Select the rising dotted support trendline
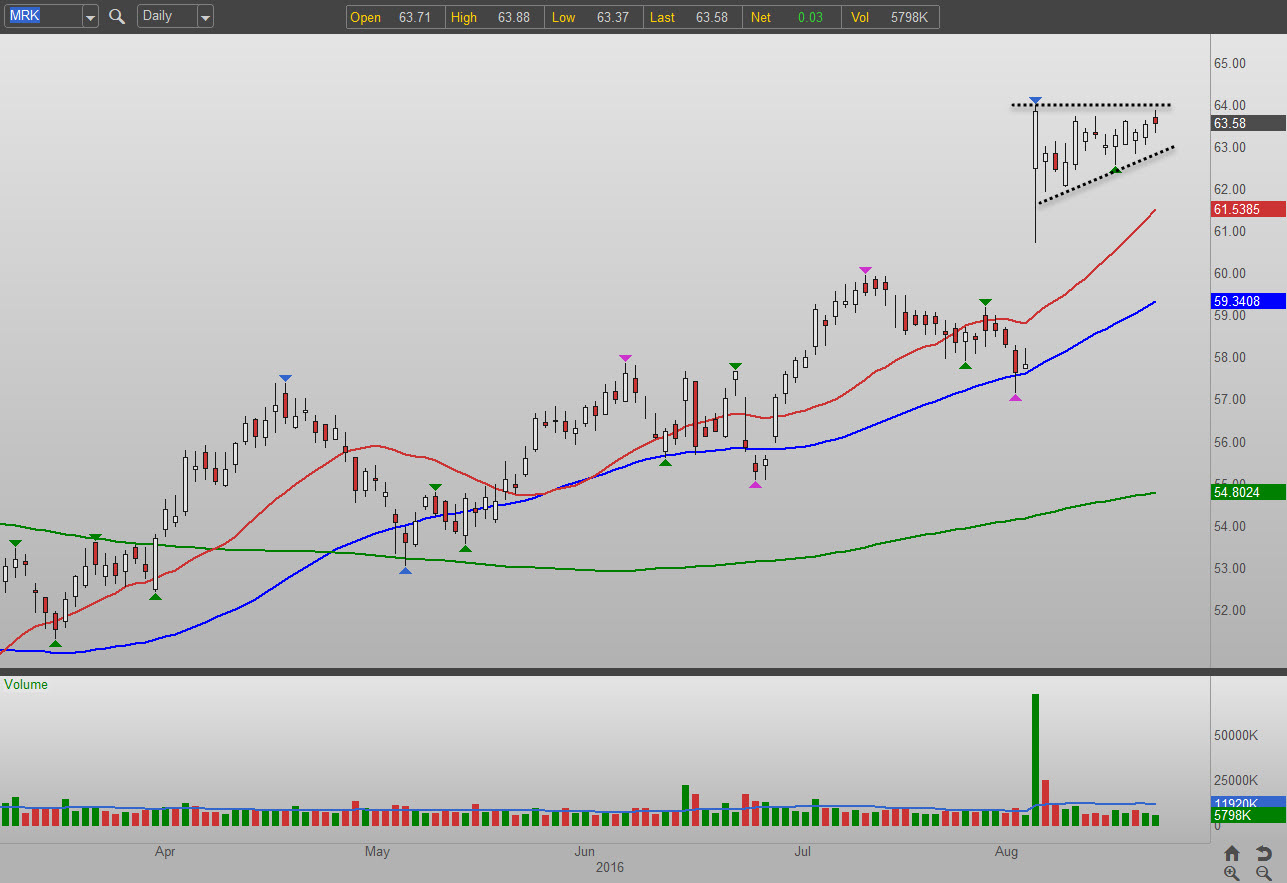Screen dimensions: 1287x883 click(x=1105, y=175)
